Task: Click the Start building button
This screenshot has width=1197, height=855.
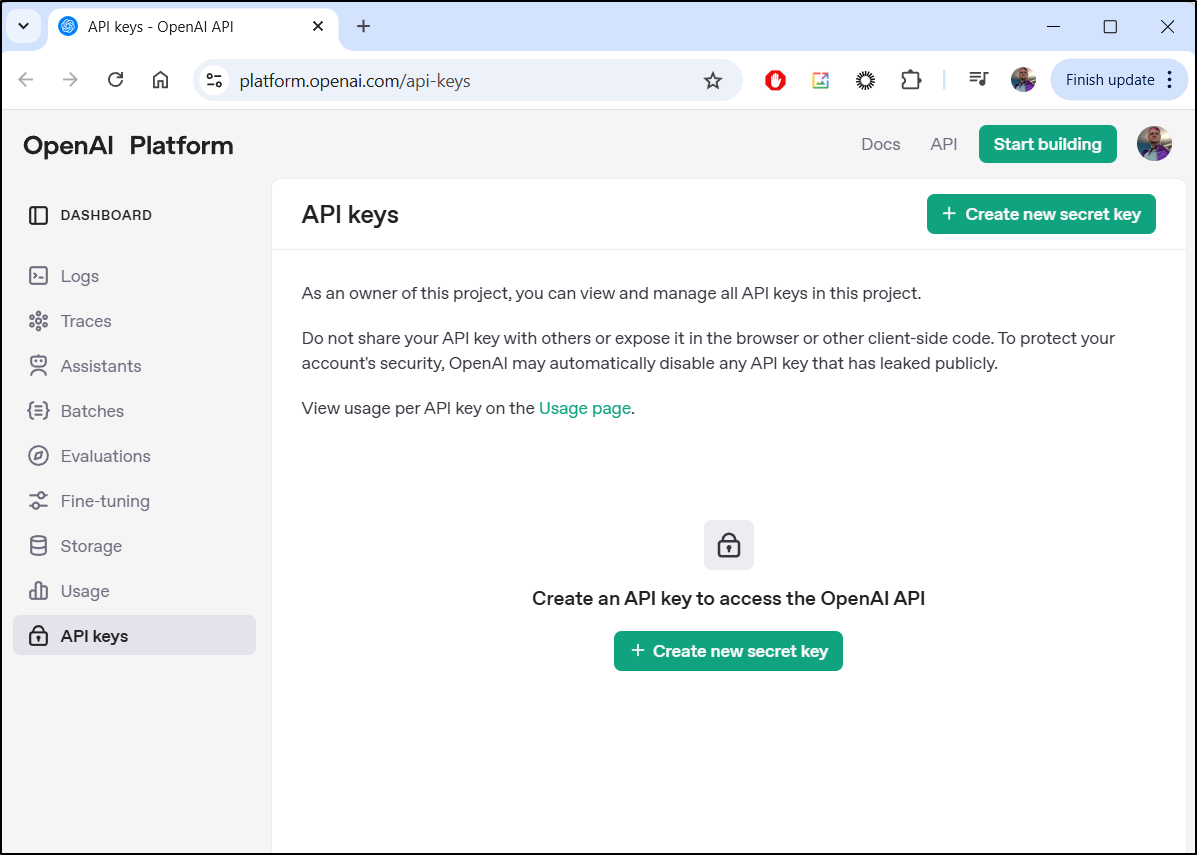Action: [x=1047, y=144]
